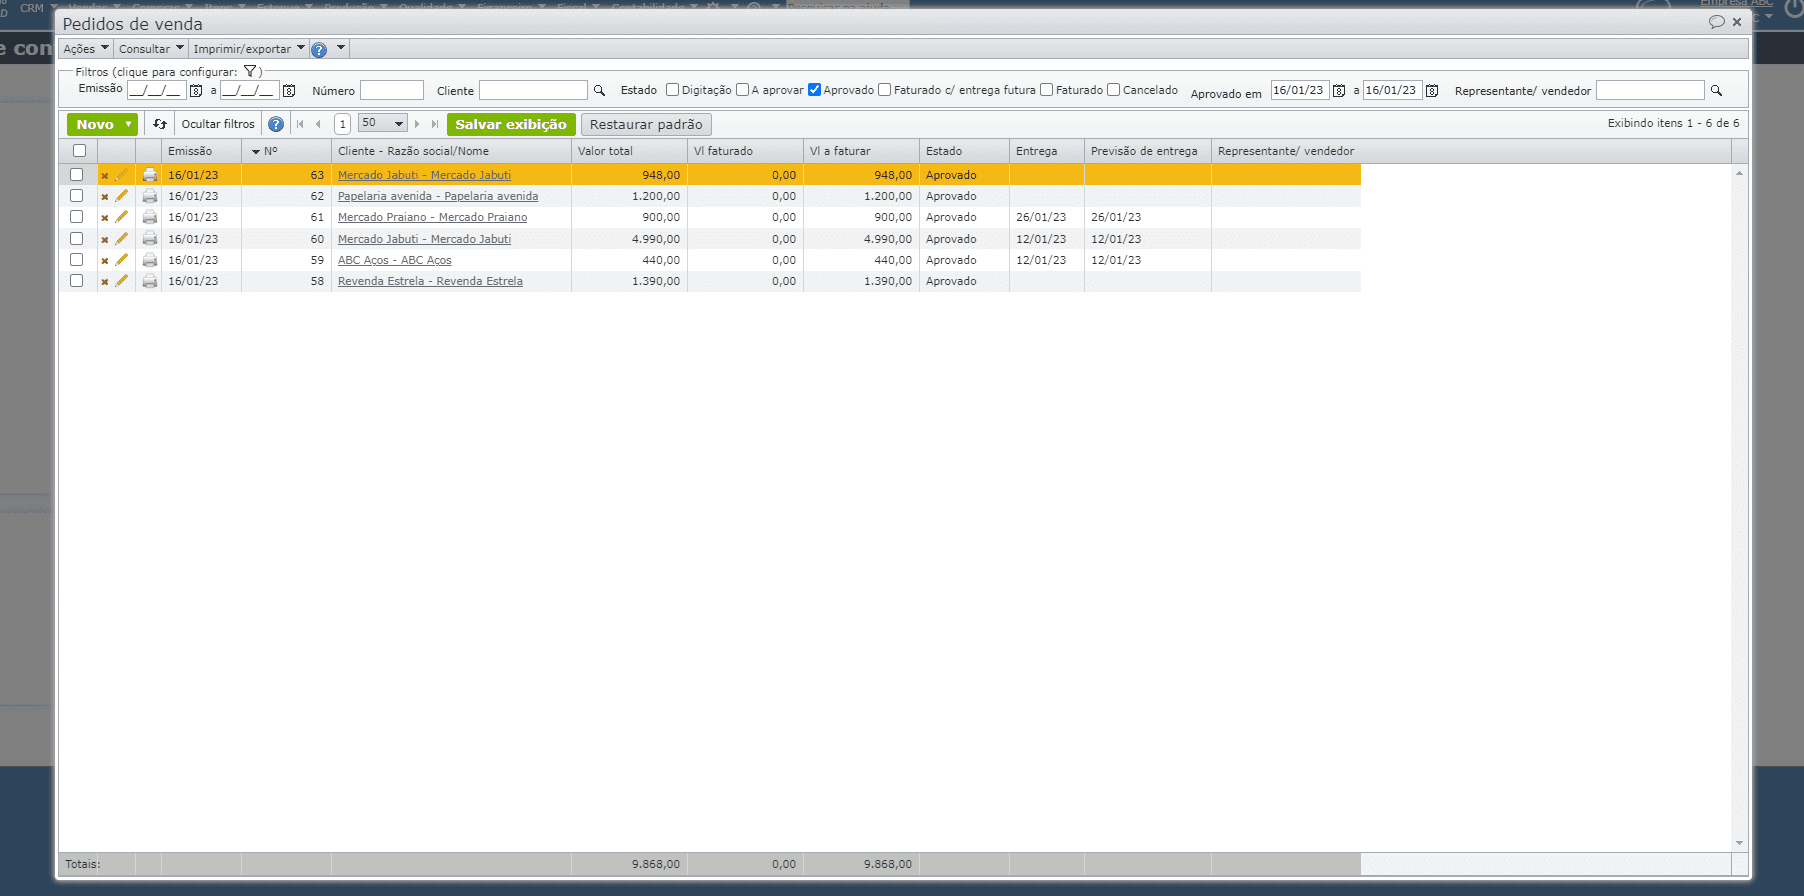1804x896 pixels.
Task: Select the checkbox for order 58
Action: (x=76, y=281)
